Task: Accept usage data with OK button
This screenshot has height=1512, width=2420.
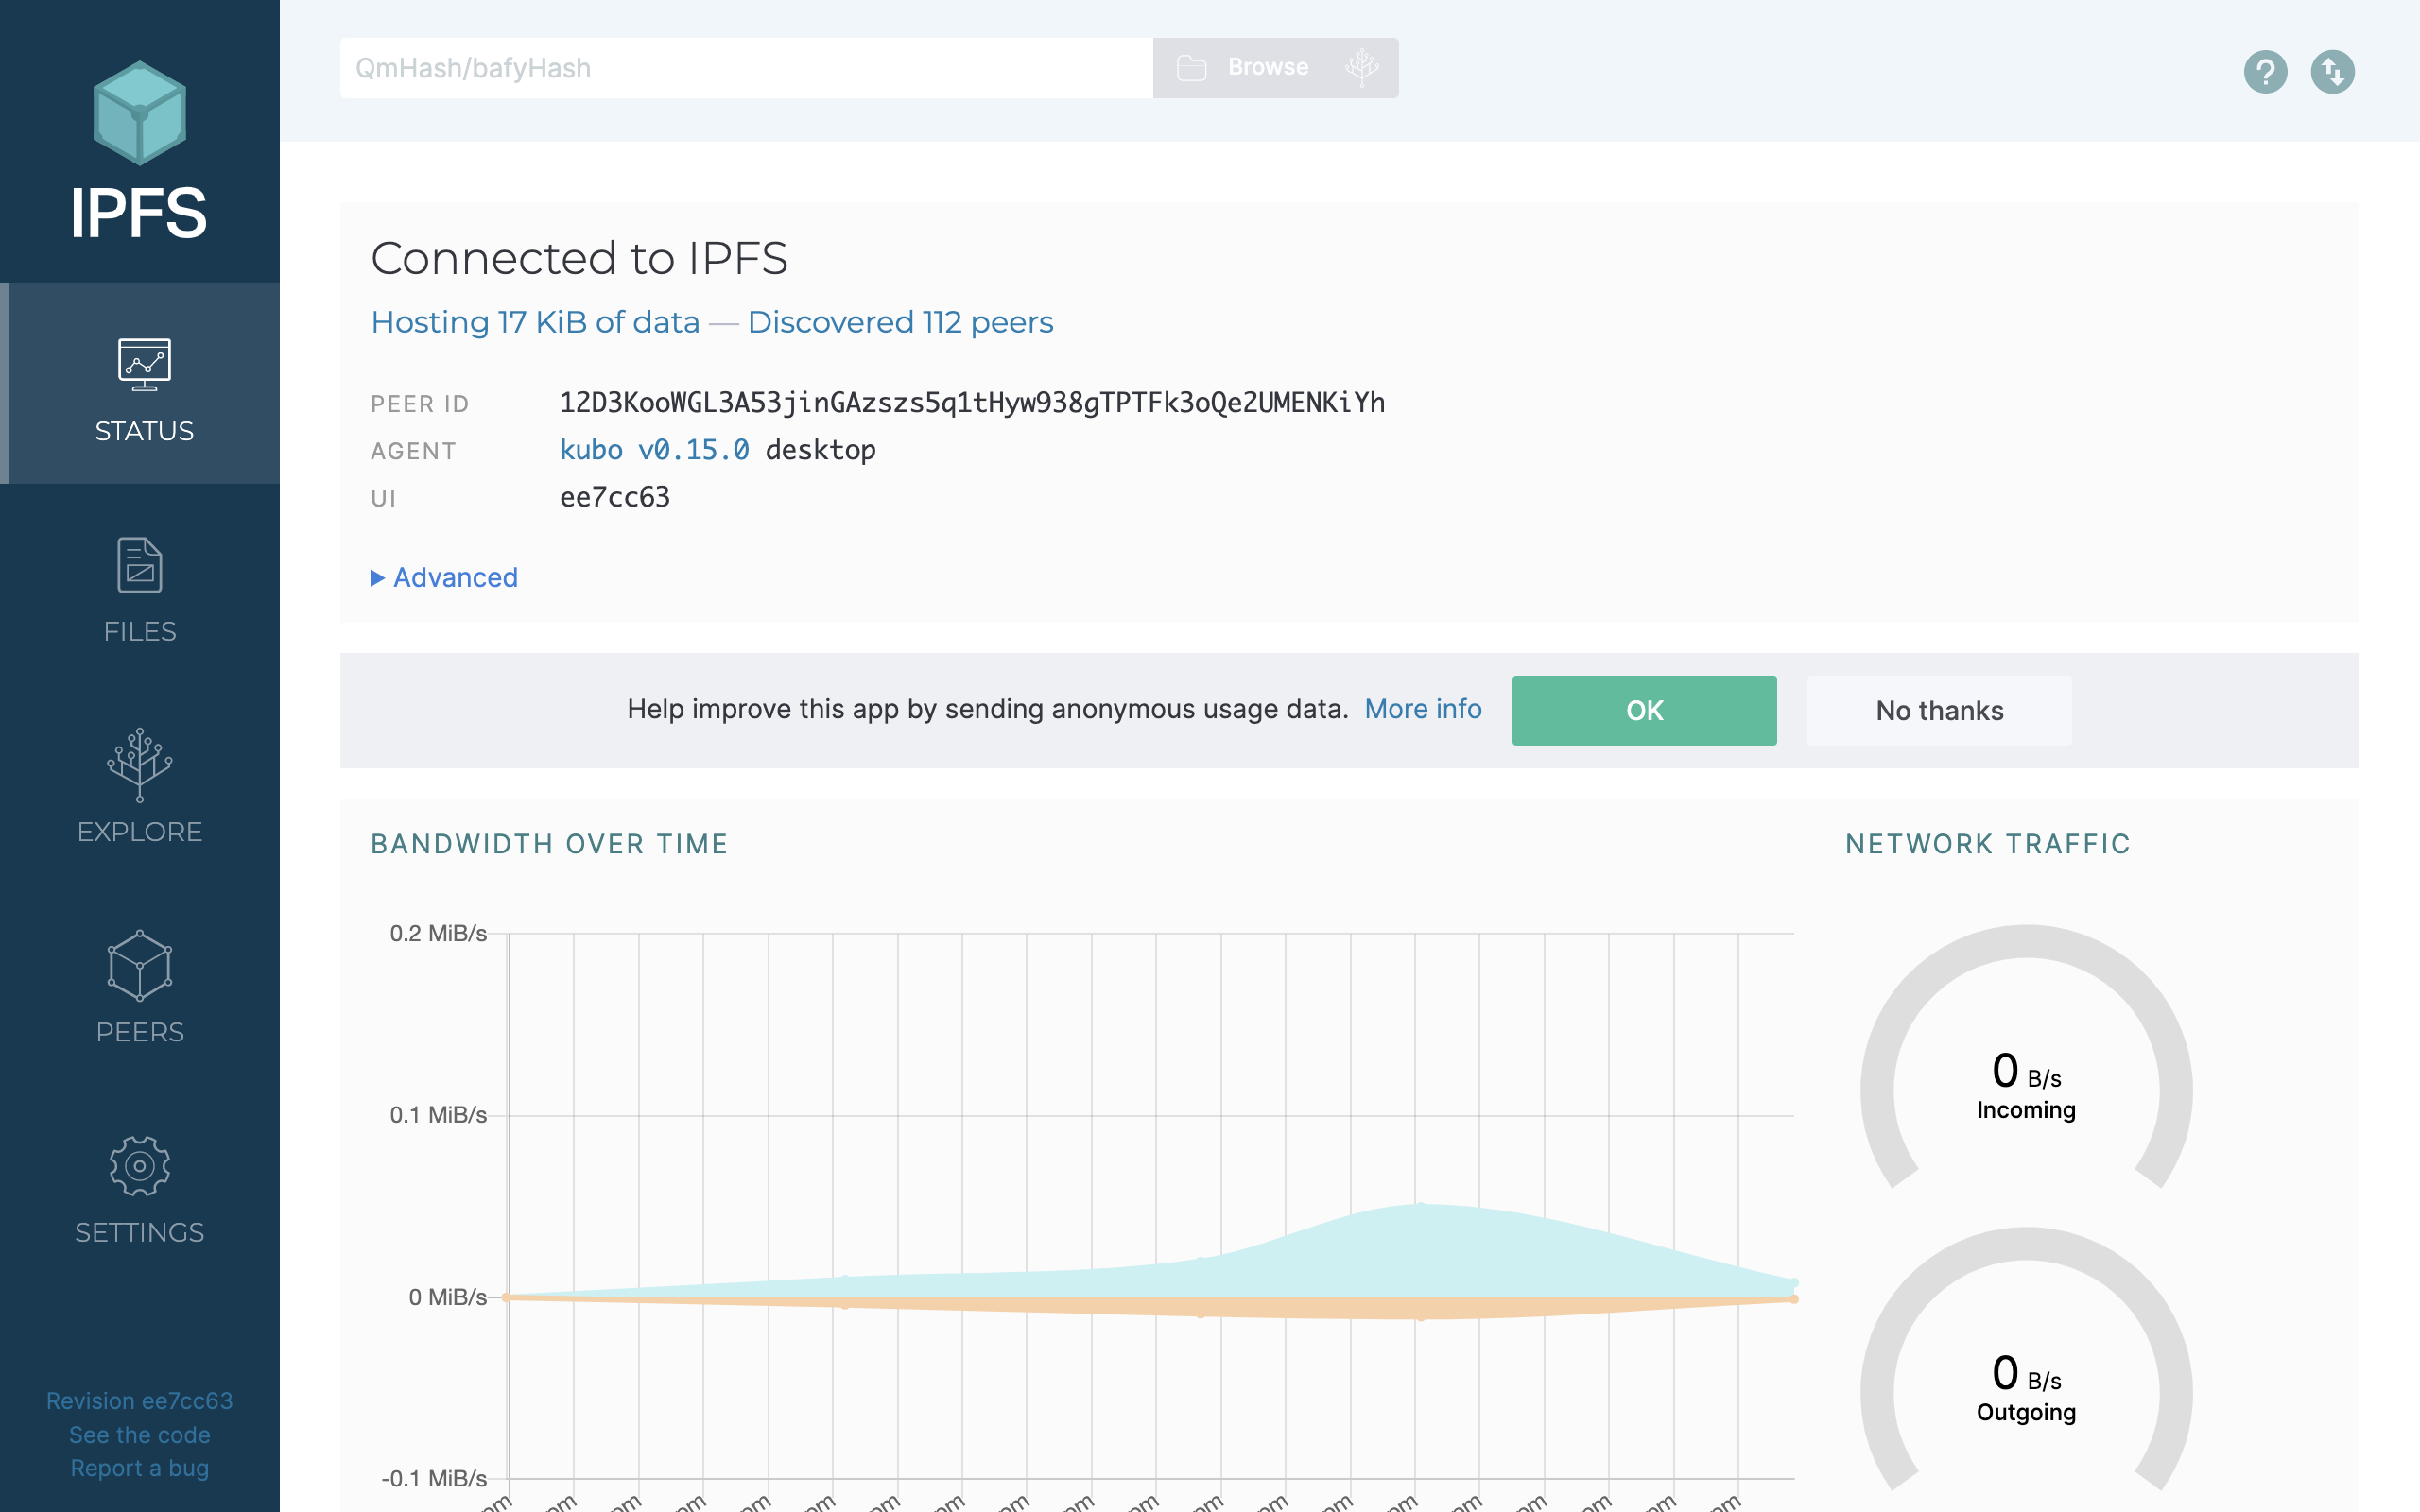Action: (1644, 710)
